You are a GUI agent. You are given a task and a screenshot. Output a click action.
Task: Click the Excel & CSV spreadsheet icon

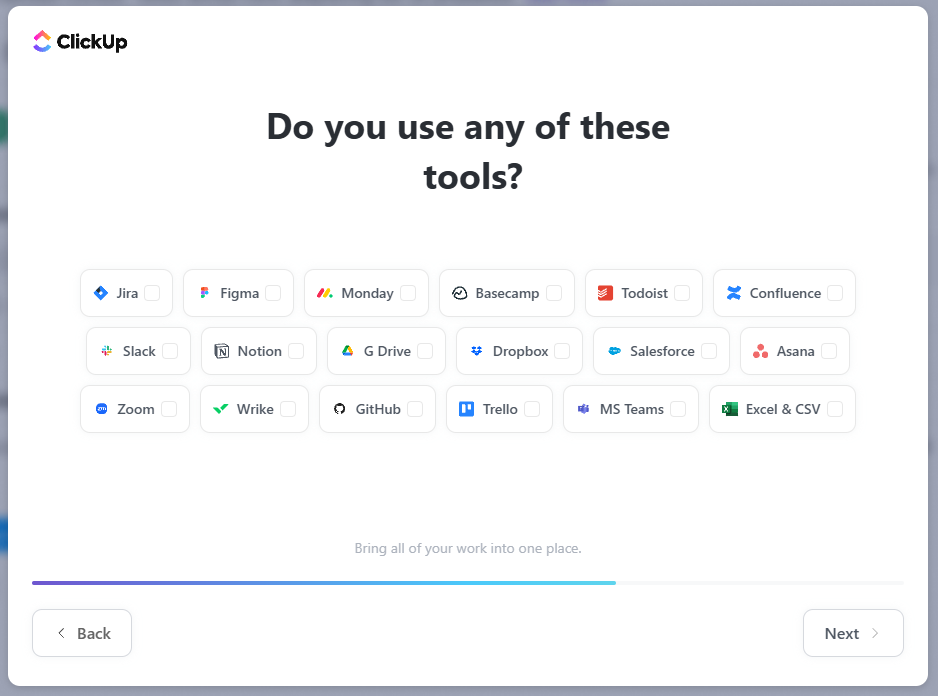coord(730,409)
